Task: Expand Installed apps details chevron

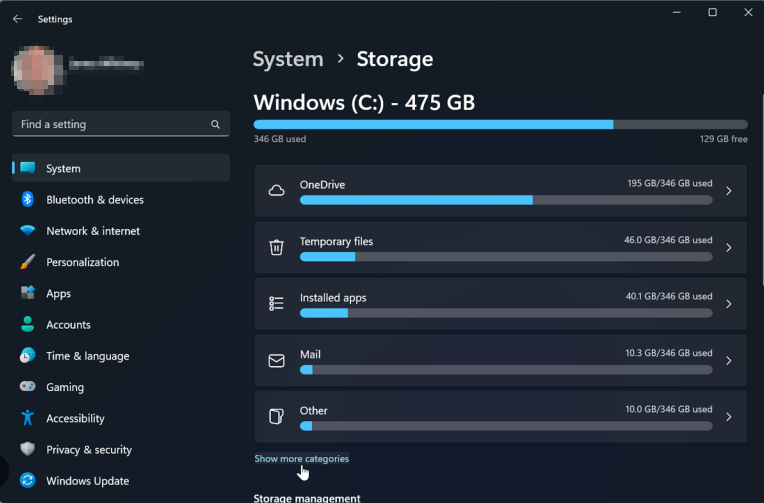Action: [728, 304]
